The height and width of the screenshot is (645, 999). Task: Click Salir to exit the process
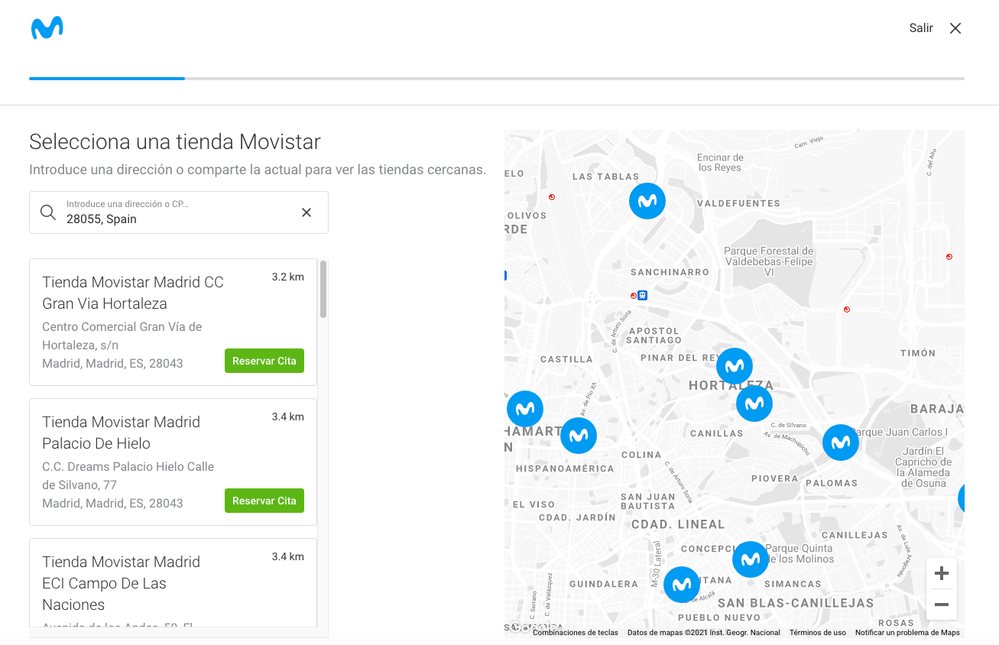[920, 28]
